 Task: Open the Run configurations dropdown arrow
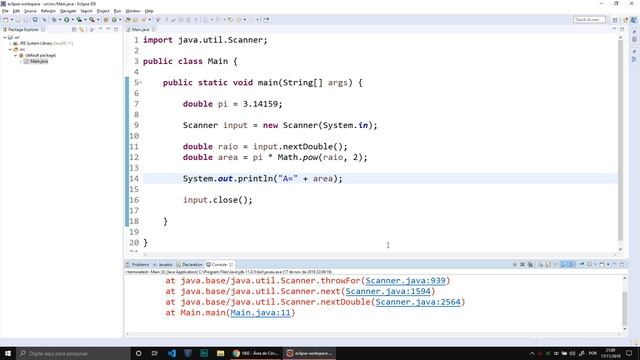tap(73, 20)
